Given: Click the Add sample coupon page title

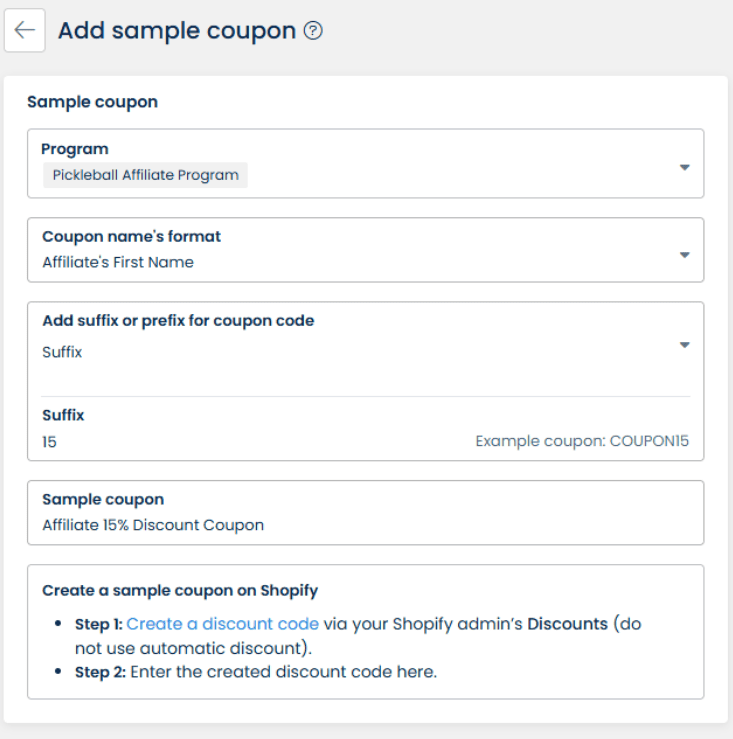Looking at the screenshot, I should tap(177, 31).
